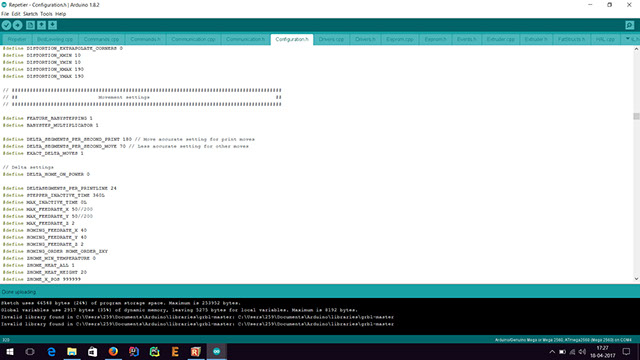
Task: Open the Help menu
Action: [x=60, y=14]
